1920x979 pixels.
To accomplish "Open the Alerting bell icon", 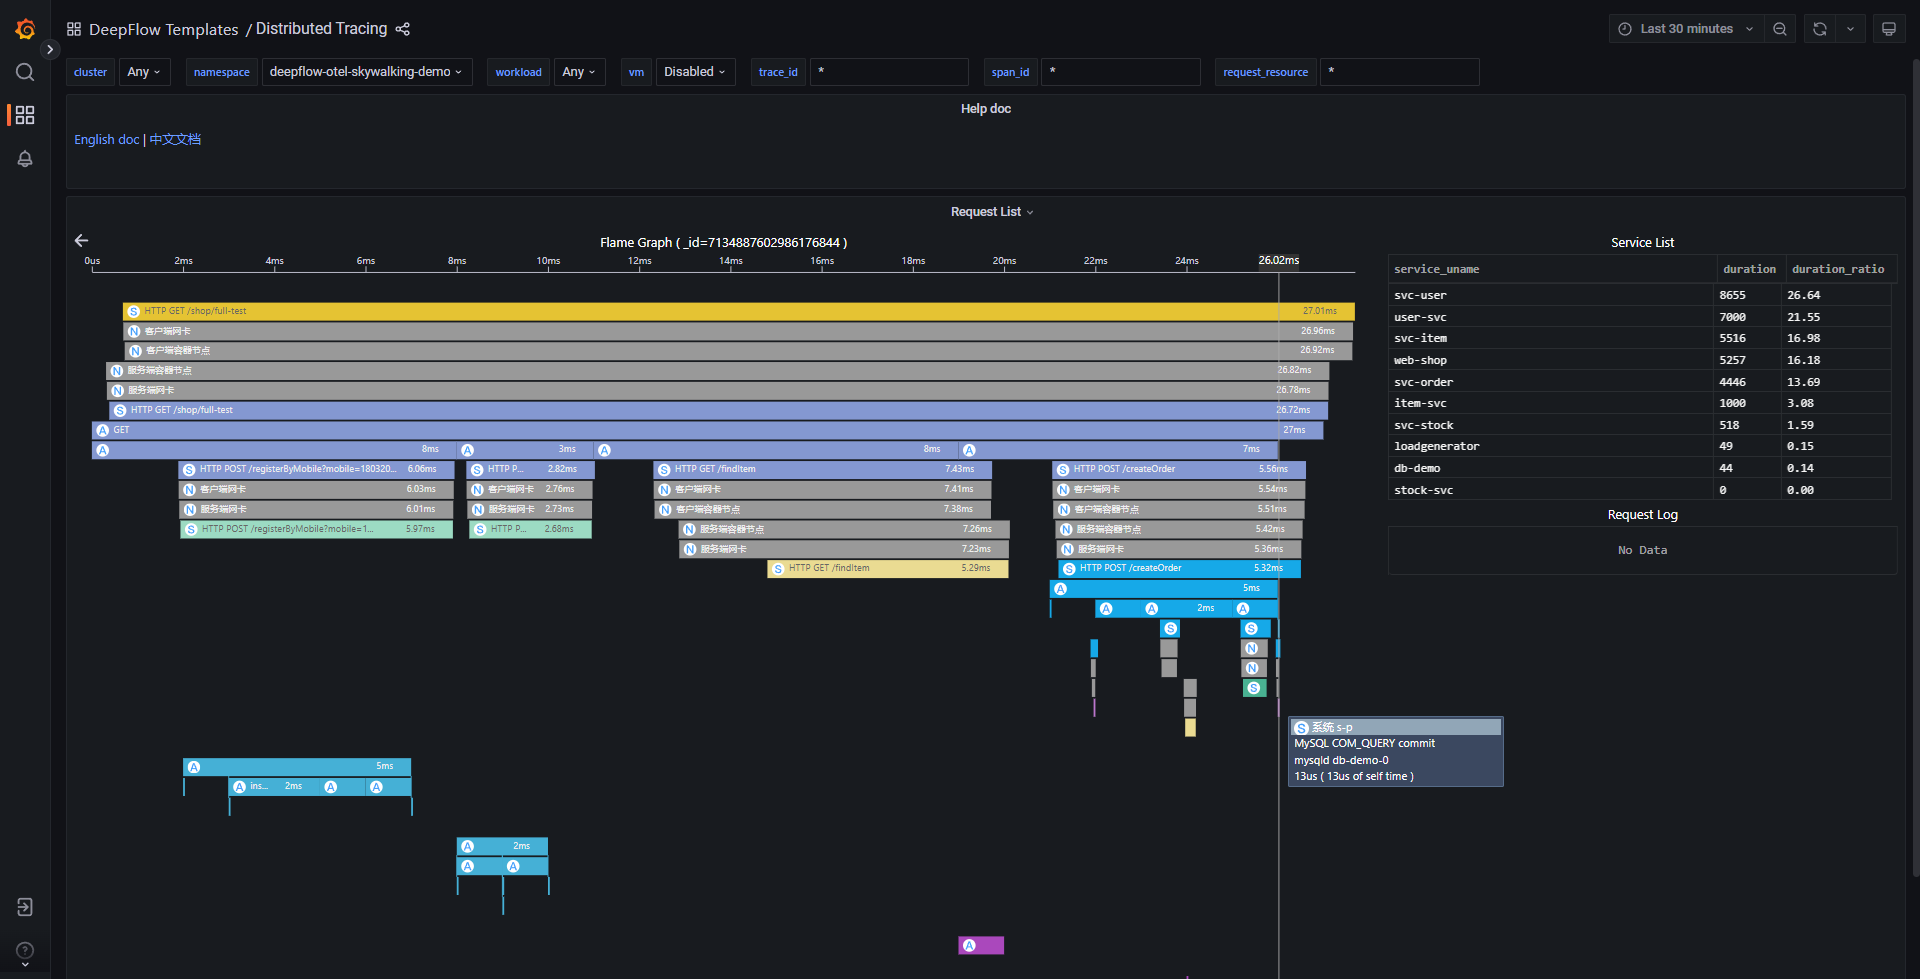I will pos(25,159).
